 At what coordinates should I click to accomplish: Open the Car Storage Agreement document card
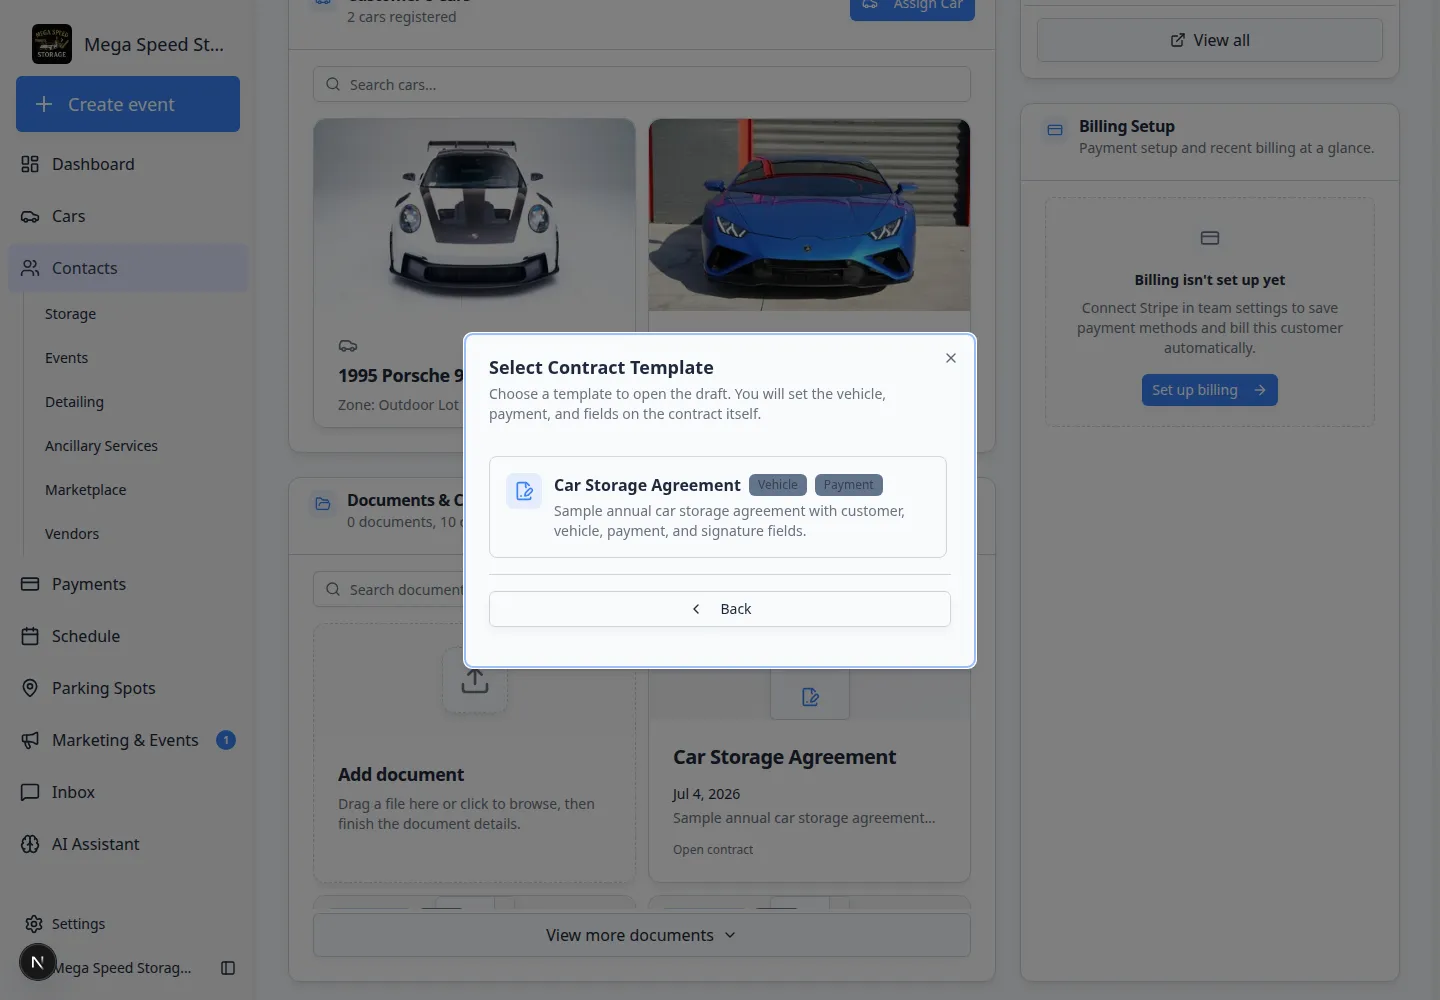point(809,775)
